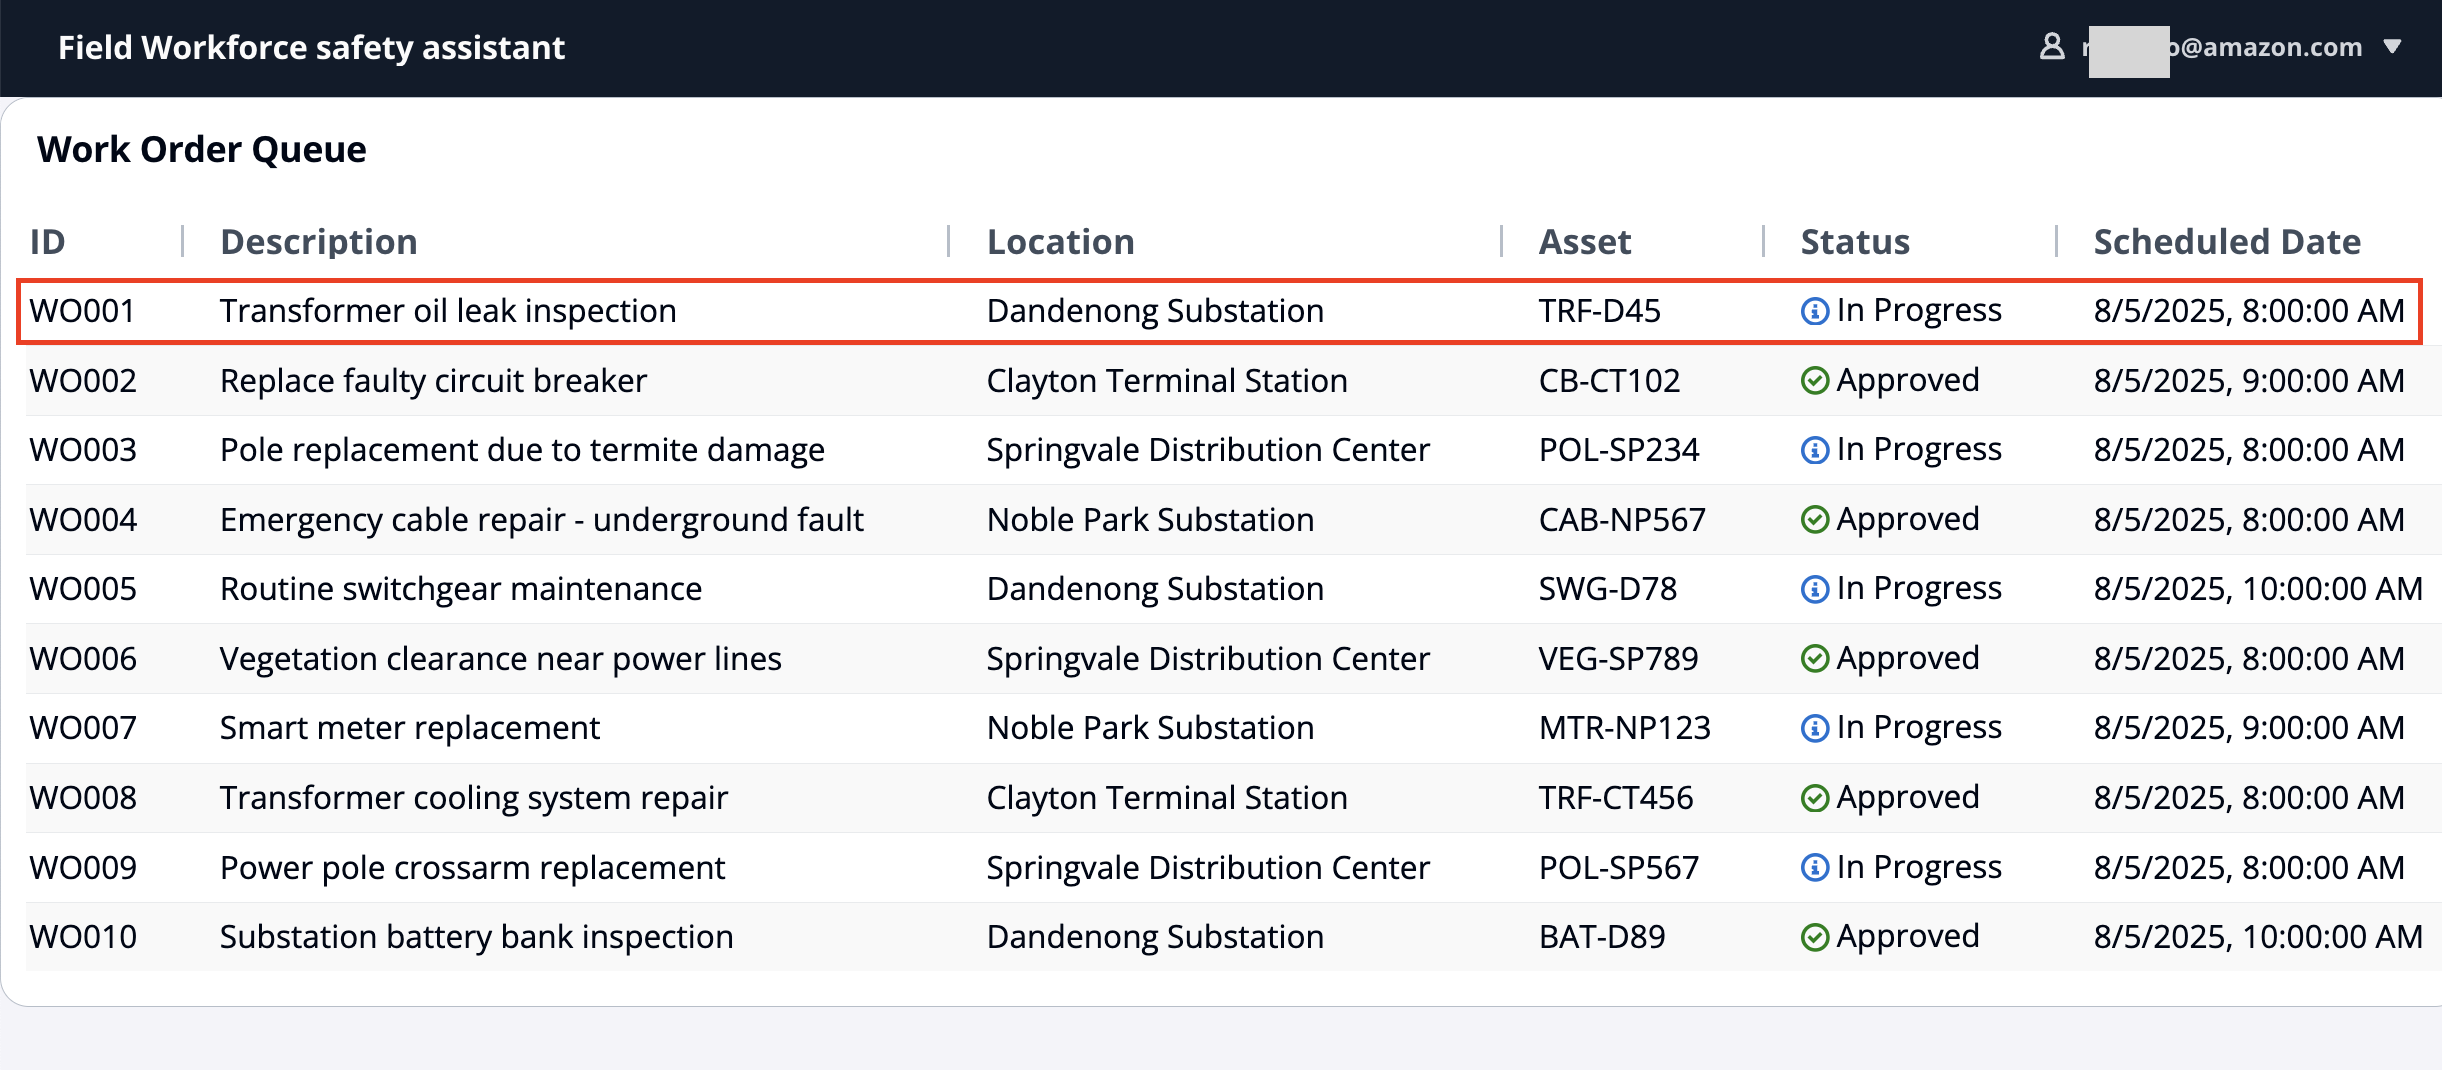Click the Approved checkmark icon for WO006
Screen dimensions: 2442x1070
pyautogui.click(x=1814, y=659)
